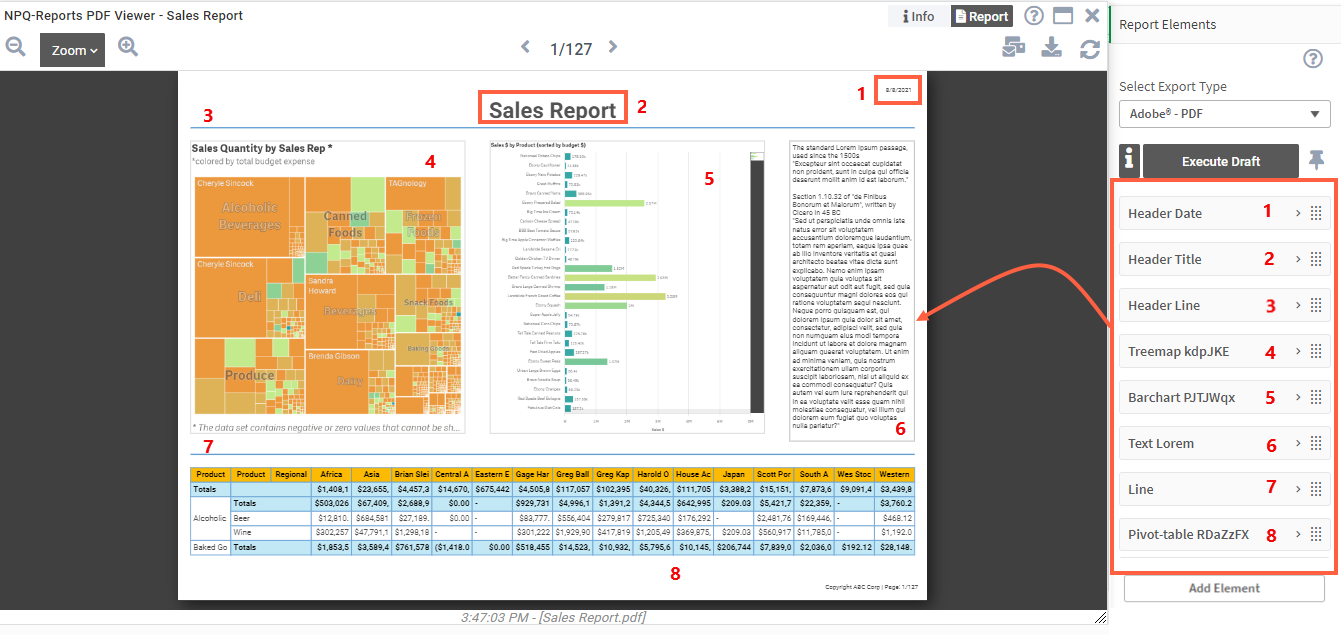
Task: Switch to the Info tab
Action: pyautogui.click(x=918, y=16)
